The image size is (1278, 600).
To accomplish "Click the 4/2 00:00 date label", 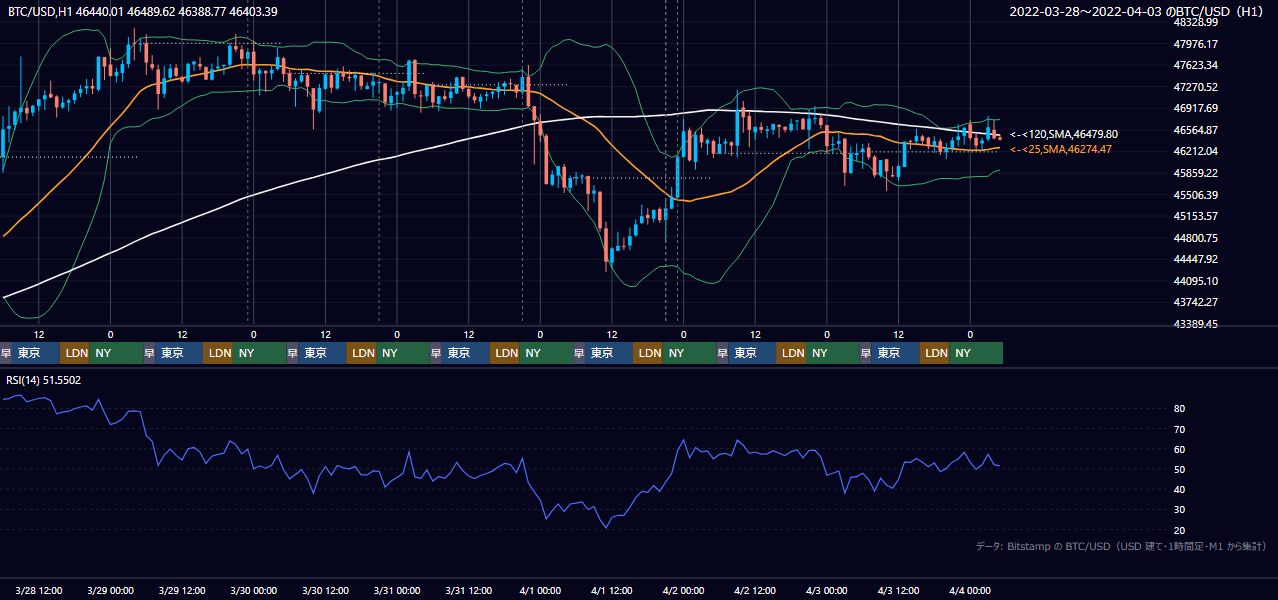I will 684,590.
